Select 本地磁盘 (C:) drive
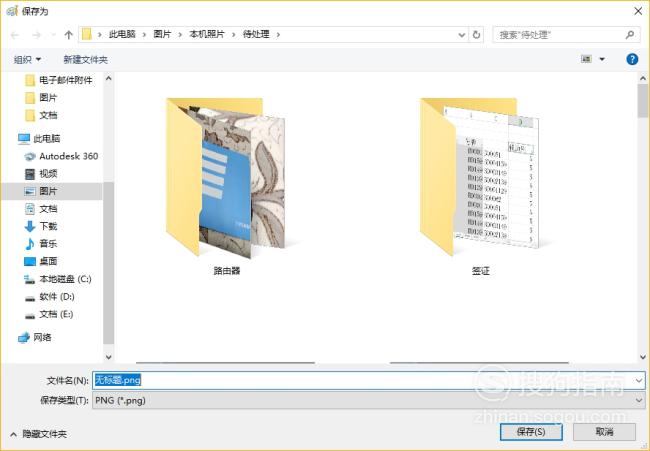 click(x=58, y=279)
